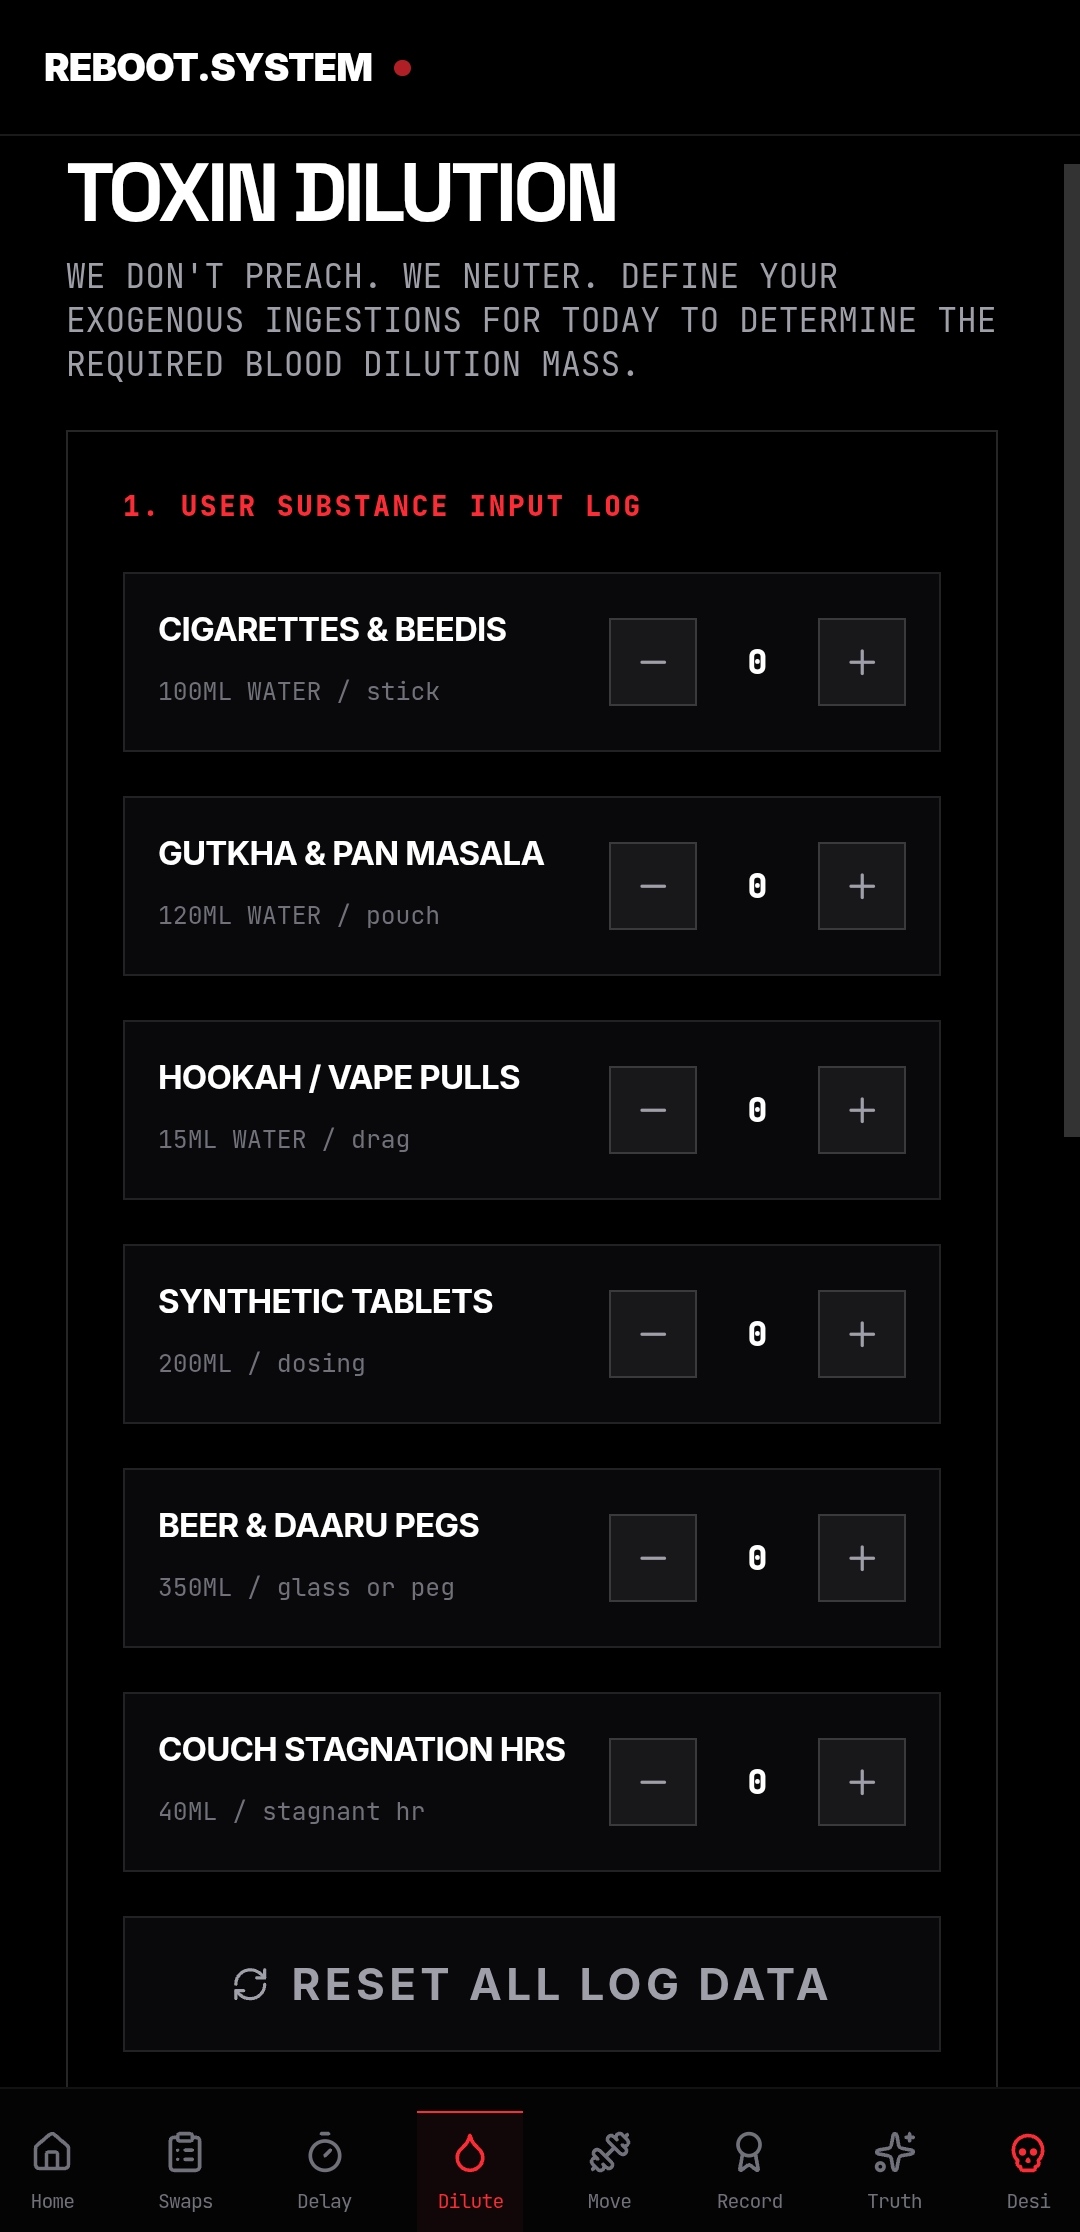Open the Swaps clipboard icon

coord(185,2152)
